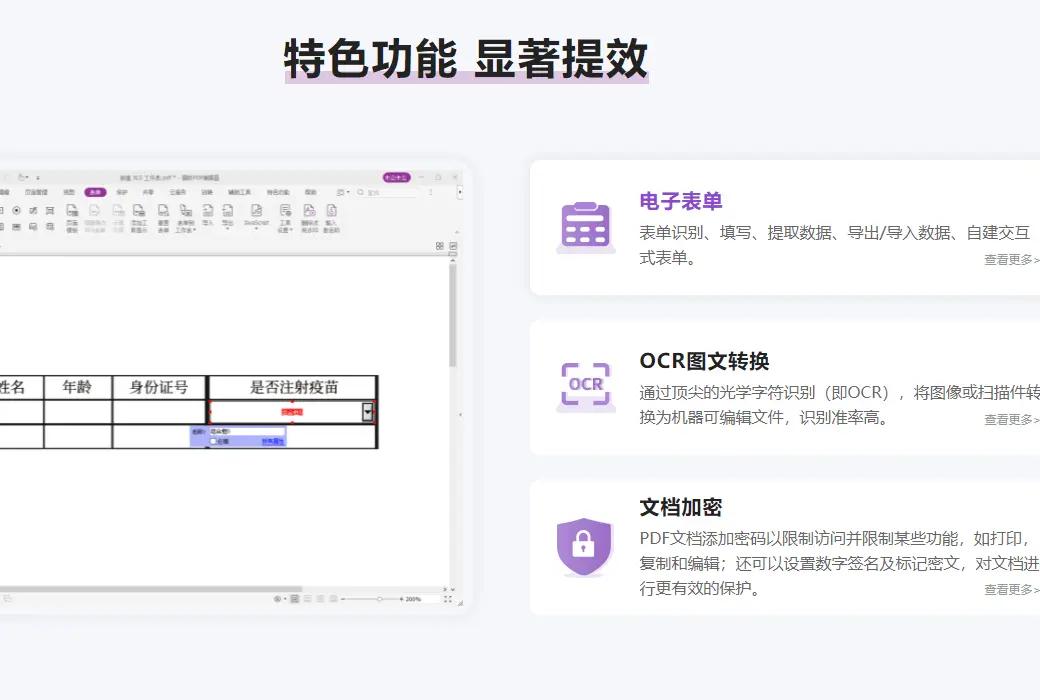The image size is (1040, 700).
Task: Click 查看更多 in the 文档加密 card
Action: point(1011,590)
